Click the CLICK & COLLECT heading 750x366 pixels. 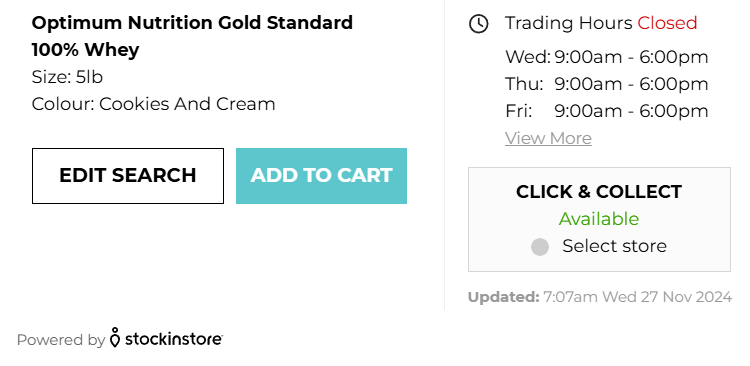[x=599, y=192]
